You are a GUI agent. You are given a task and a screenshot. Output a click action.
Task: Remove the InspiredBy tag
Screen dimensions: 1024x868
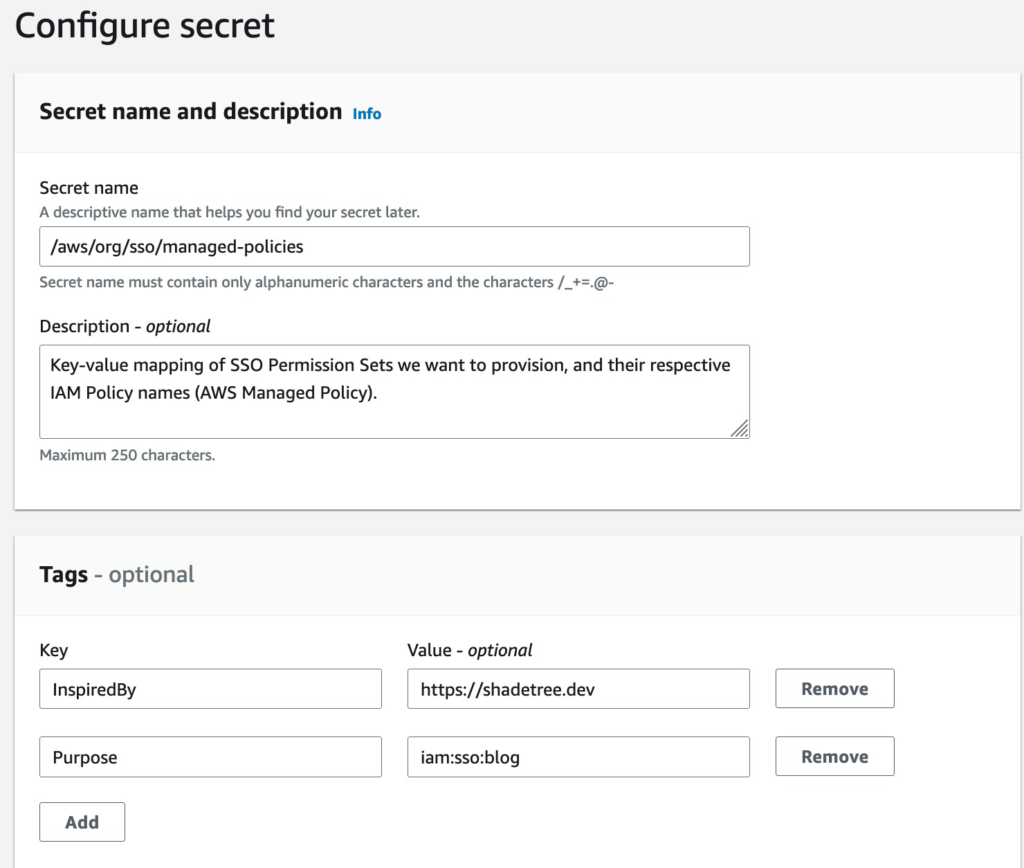pos(834,689)
